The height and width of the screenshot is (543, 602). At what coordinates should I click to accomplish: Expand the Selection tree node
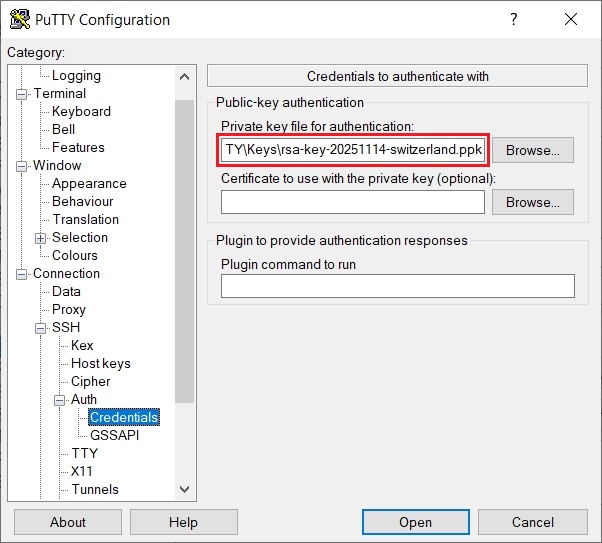pos(41,238)
